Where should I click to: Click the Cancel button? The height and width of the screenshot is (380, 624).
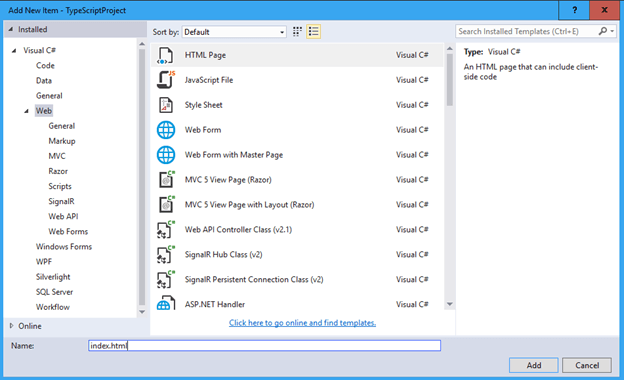tap(587, 365)
